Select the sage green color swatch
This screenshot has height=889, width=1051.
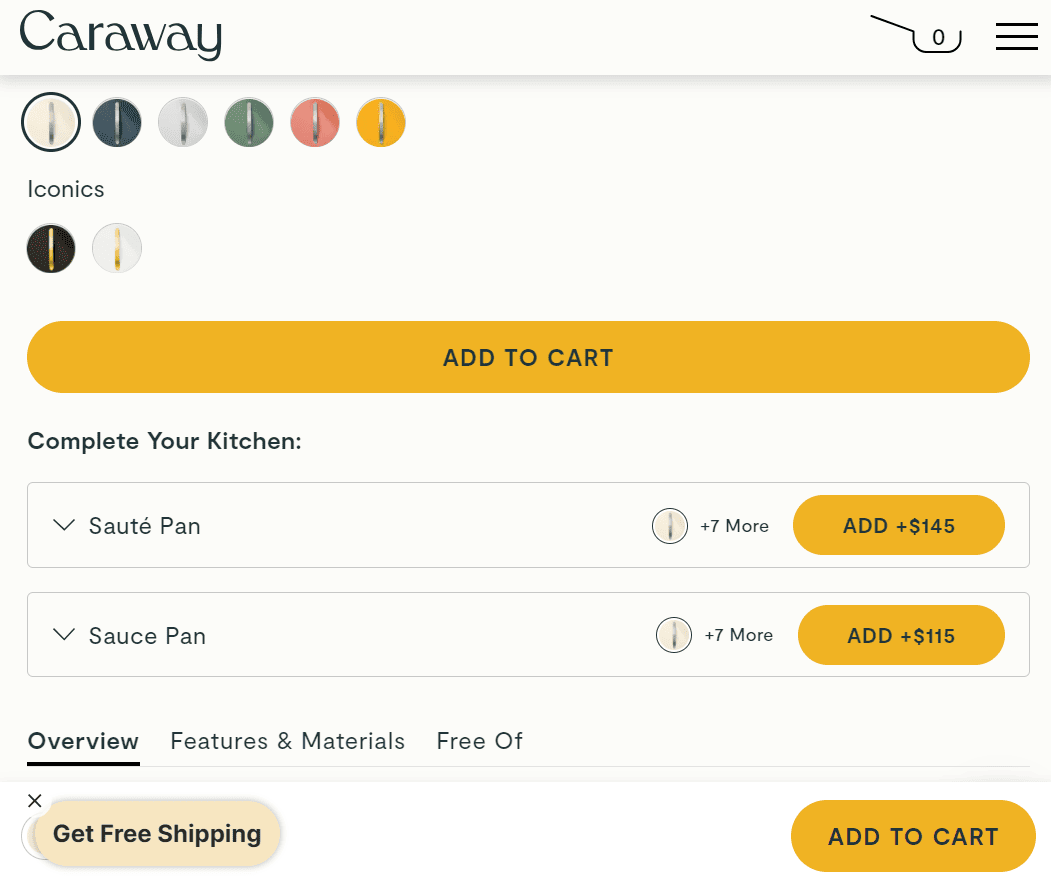click(249, 122)
